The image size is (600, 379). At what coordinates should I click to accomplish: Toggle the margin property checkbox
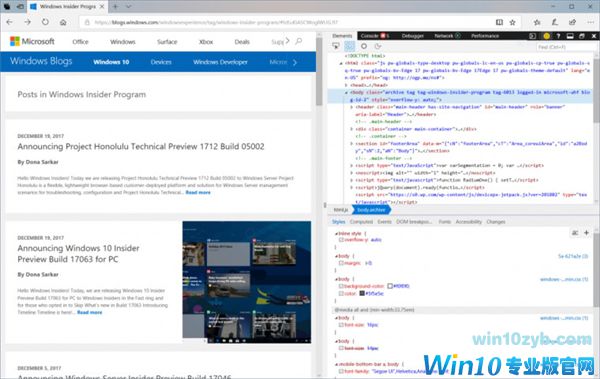341,263
